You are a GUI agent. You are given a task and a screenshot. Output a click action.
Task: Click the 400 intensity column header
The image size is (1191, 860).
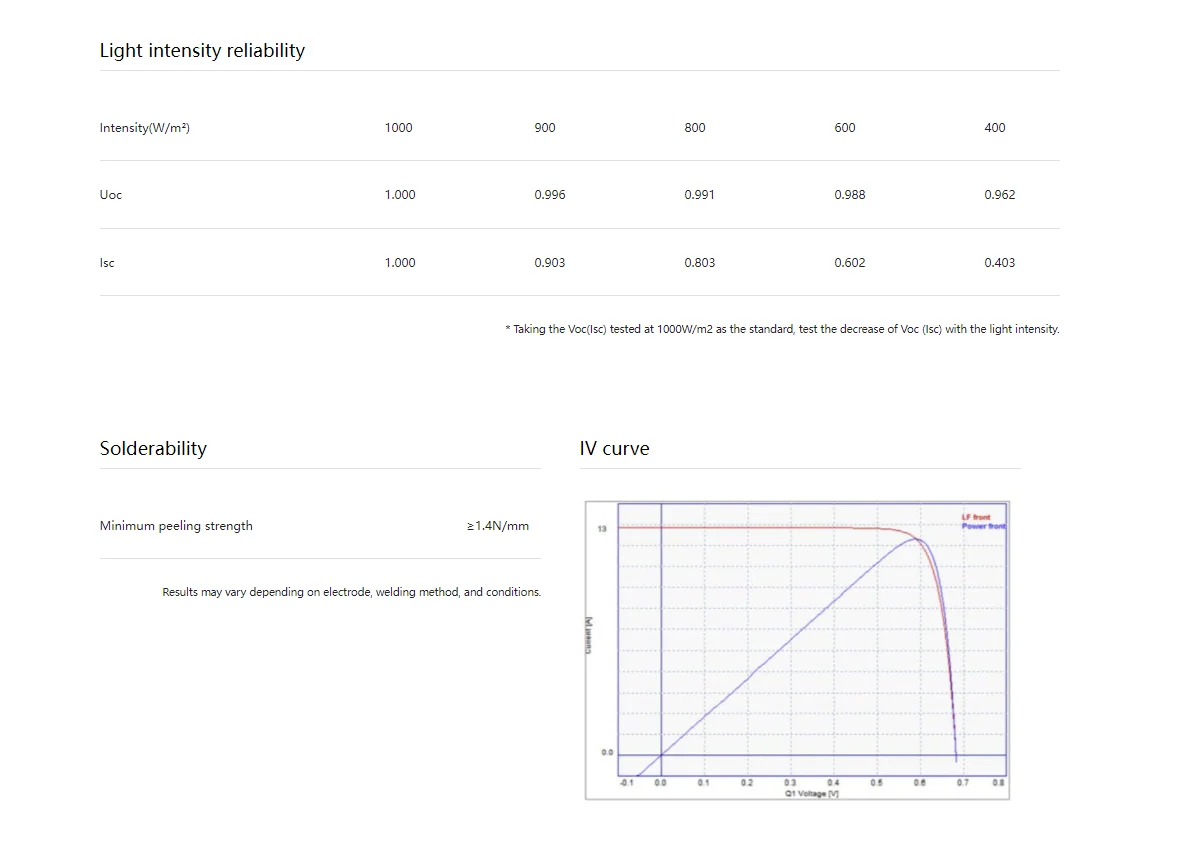pyautogui.click(x=994, y=128)
